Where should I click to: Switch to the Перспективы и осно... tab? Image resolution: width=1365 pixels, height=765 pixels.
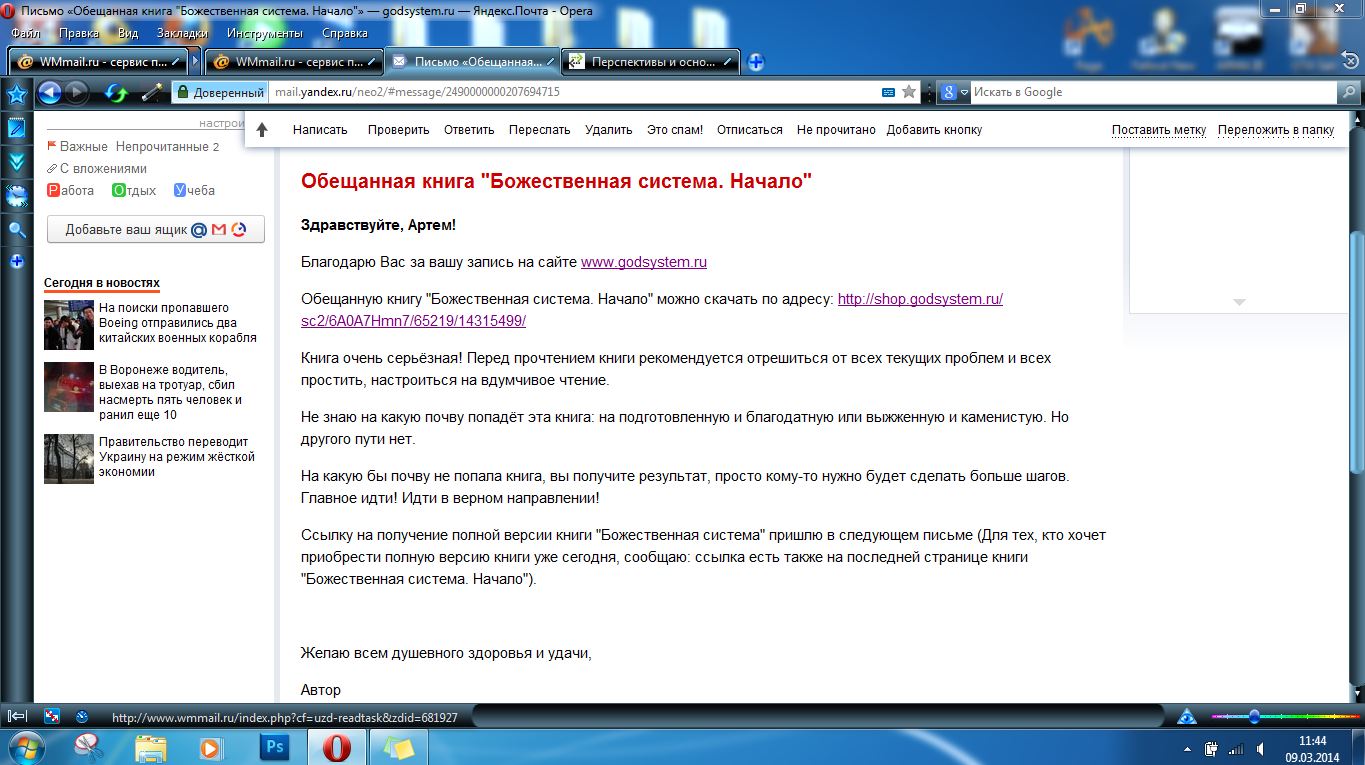click(x=651, y=62)
